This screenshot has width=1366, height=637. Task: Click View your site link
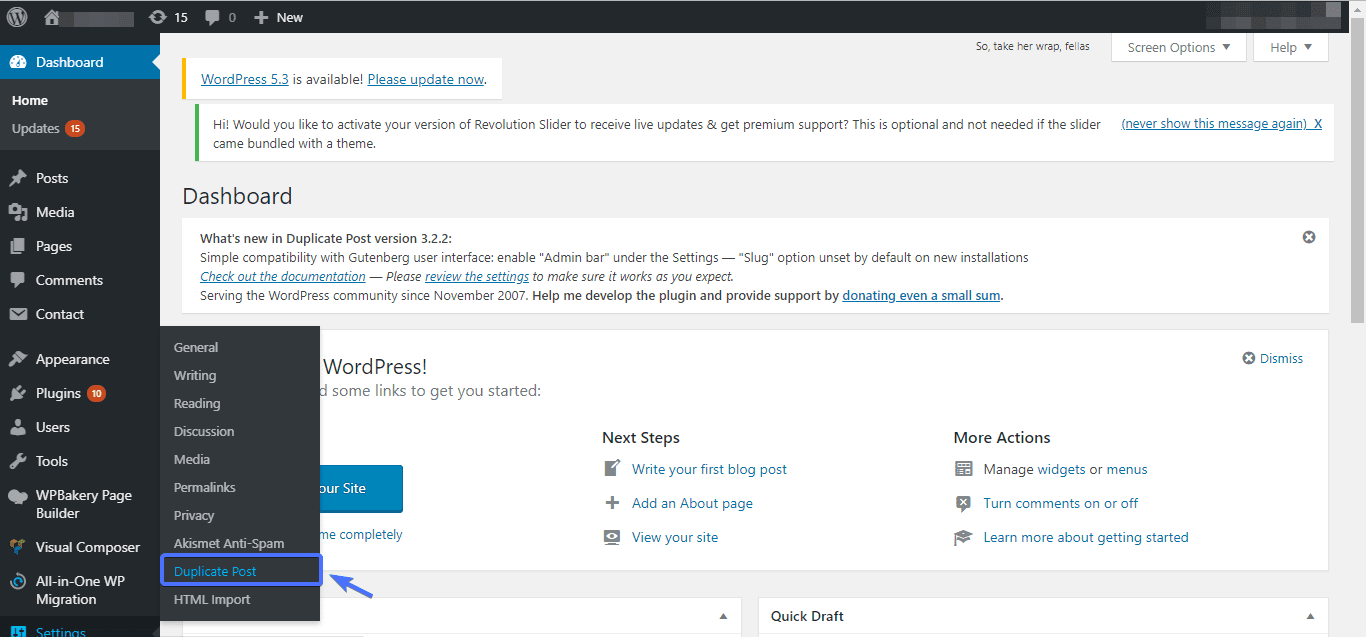coord(675,537)
